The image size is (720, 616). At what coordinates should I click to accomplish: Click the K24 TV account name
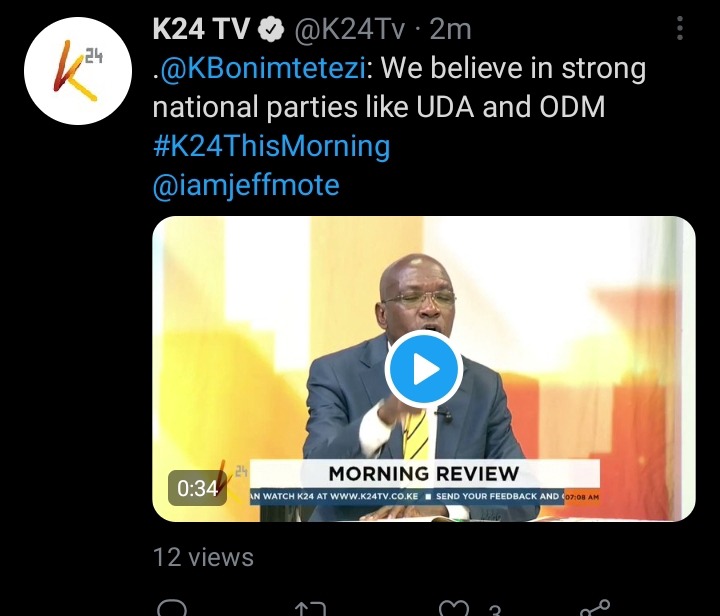(x=202, y=29)
